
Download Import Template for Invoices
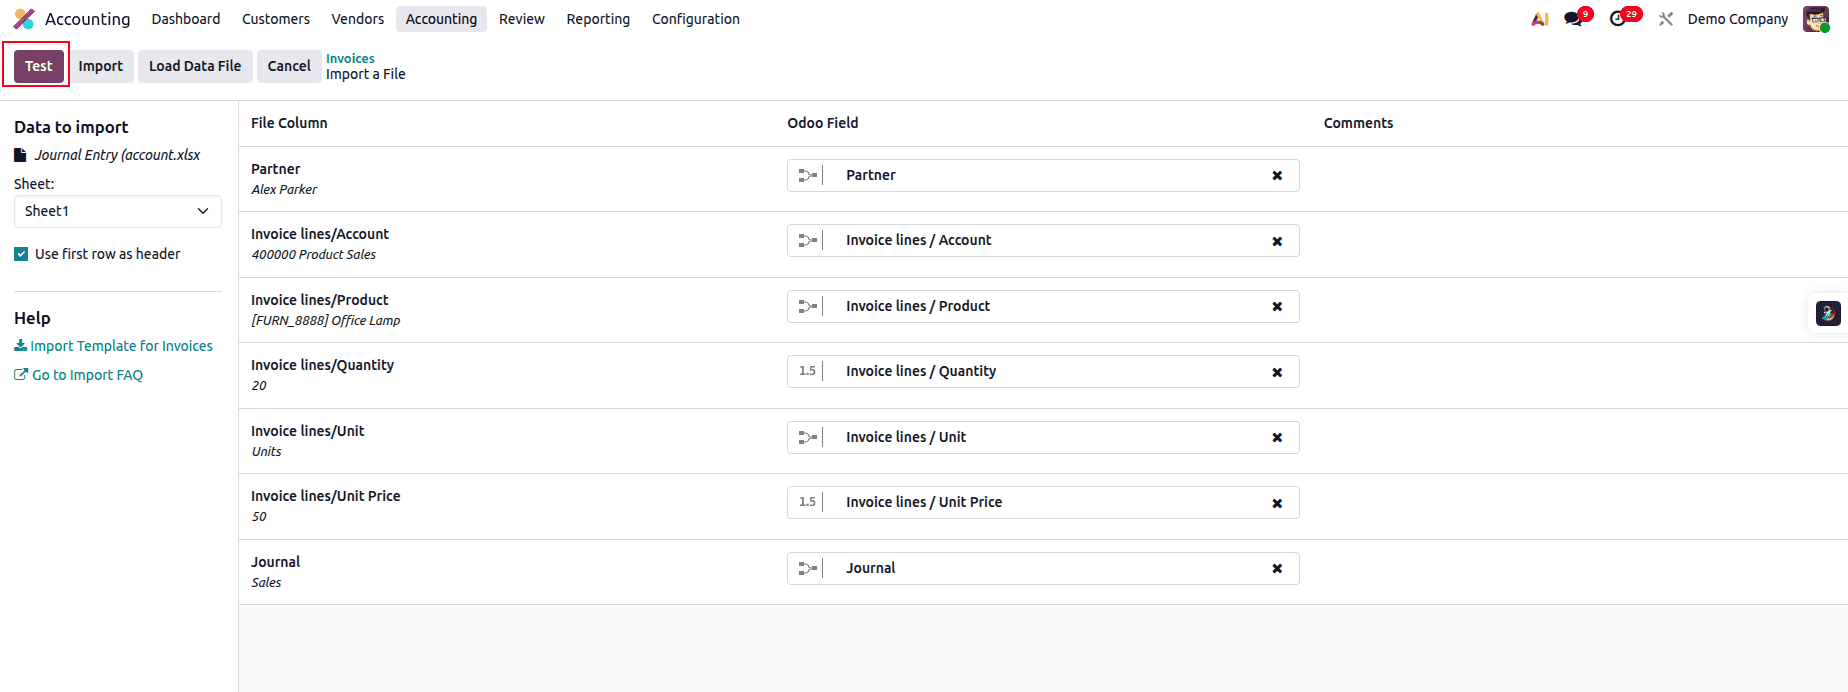click(114, 346)
